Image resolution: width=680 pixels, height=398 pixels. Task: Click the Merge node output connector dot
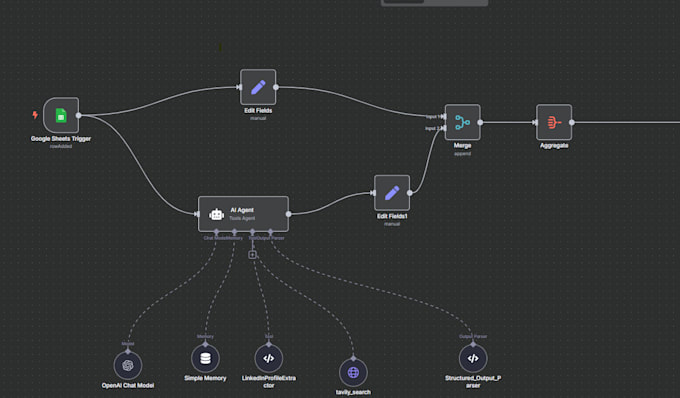pyautogui.click(x=480, y=122)
